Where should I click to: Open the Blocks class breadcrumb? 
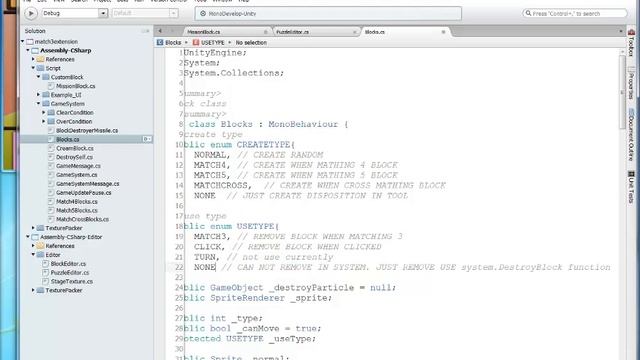(x=169, y=42)
